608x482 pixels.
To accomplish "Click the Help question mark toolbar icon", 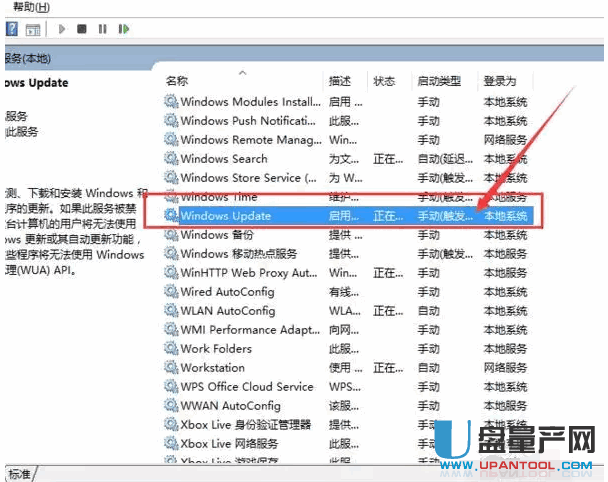I will 11,30.
